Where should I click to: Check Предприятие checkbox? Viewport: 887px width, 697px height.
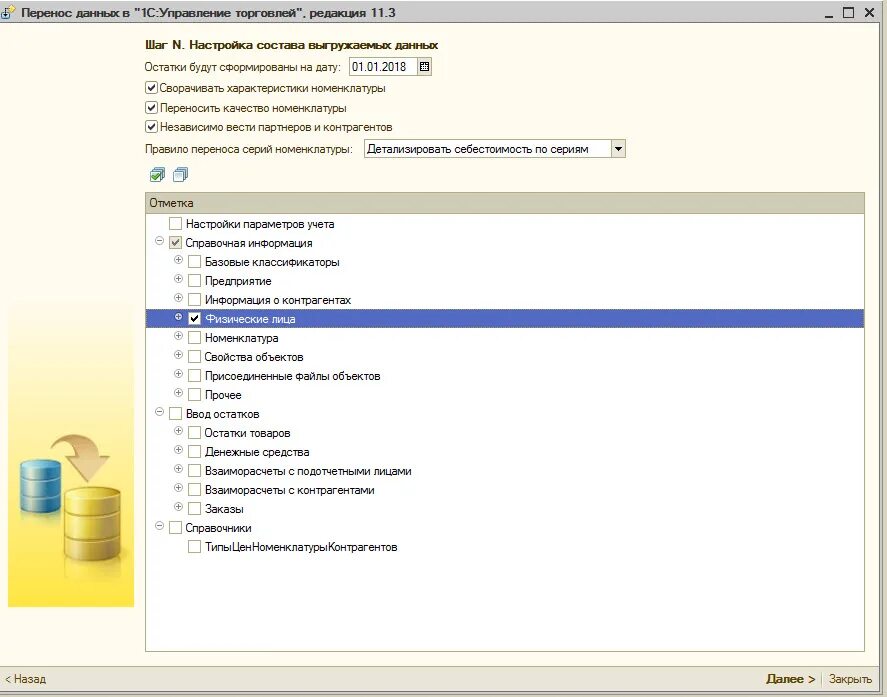pyautogui.click(x=195, y=281)
